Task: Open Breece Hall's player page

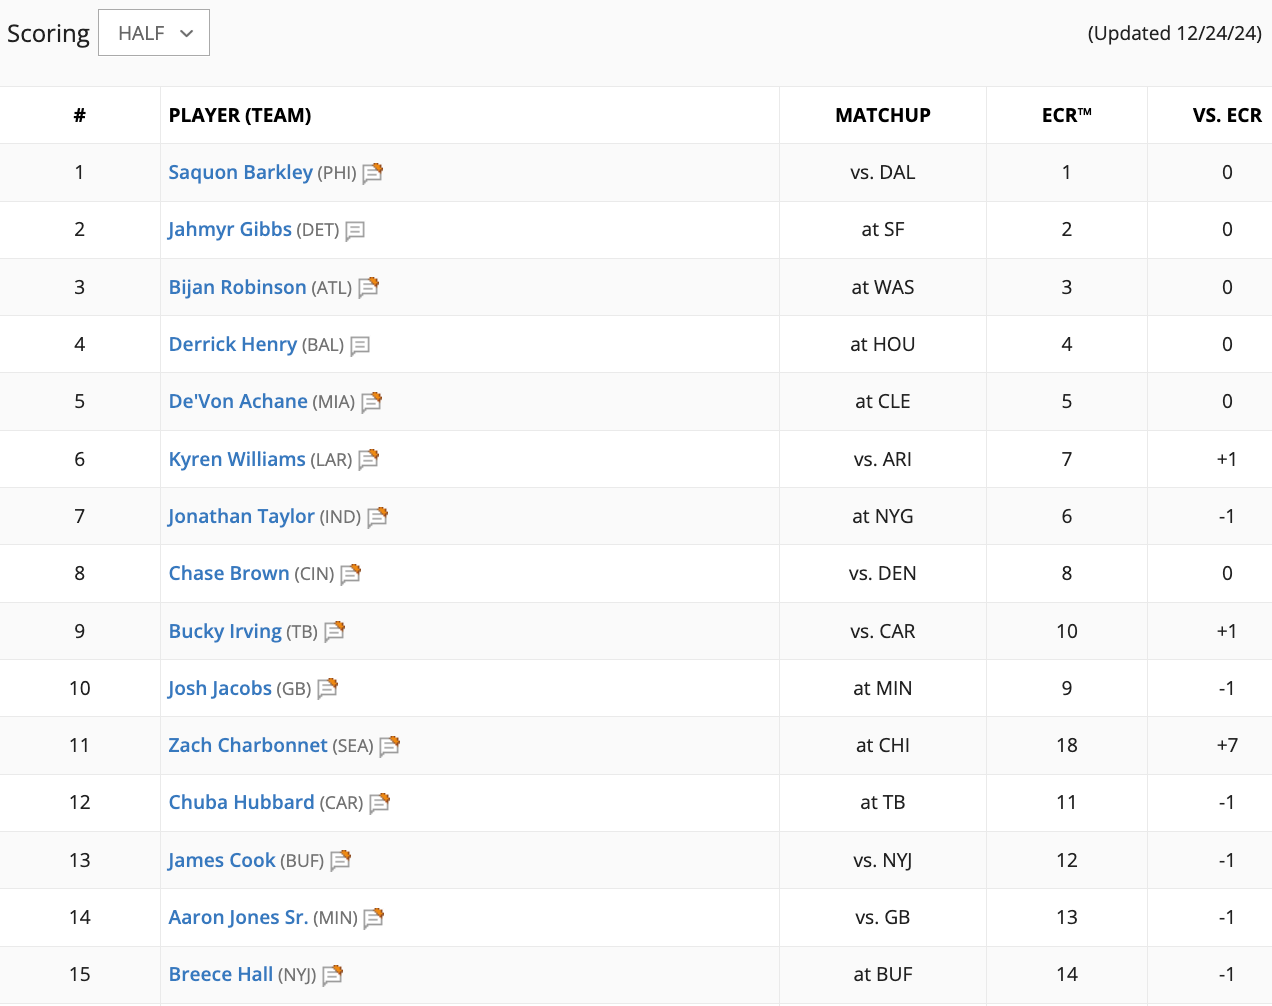Action: 221,974
